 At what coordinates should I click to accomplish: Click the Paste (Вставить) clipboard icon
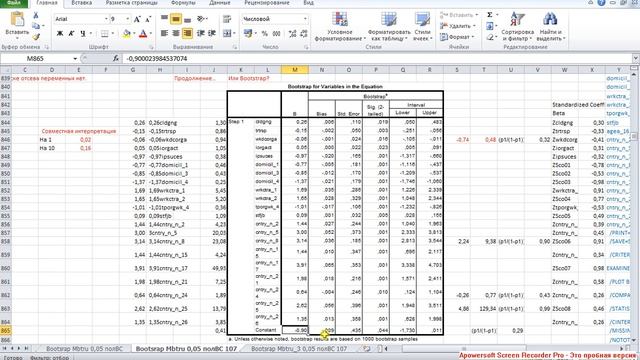pyautogui.click(x=18, y=19)
